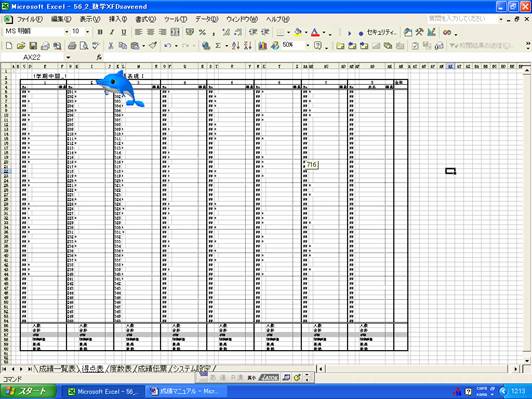Toggle Underline formatting button
532x399 pixels.
[124, 32]
